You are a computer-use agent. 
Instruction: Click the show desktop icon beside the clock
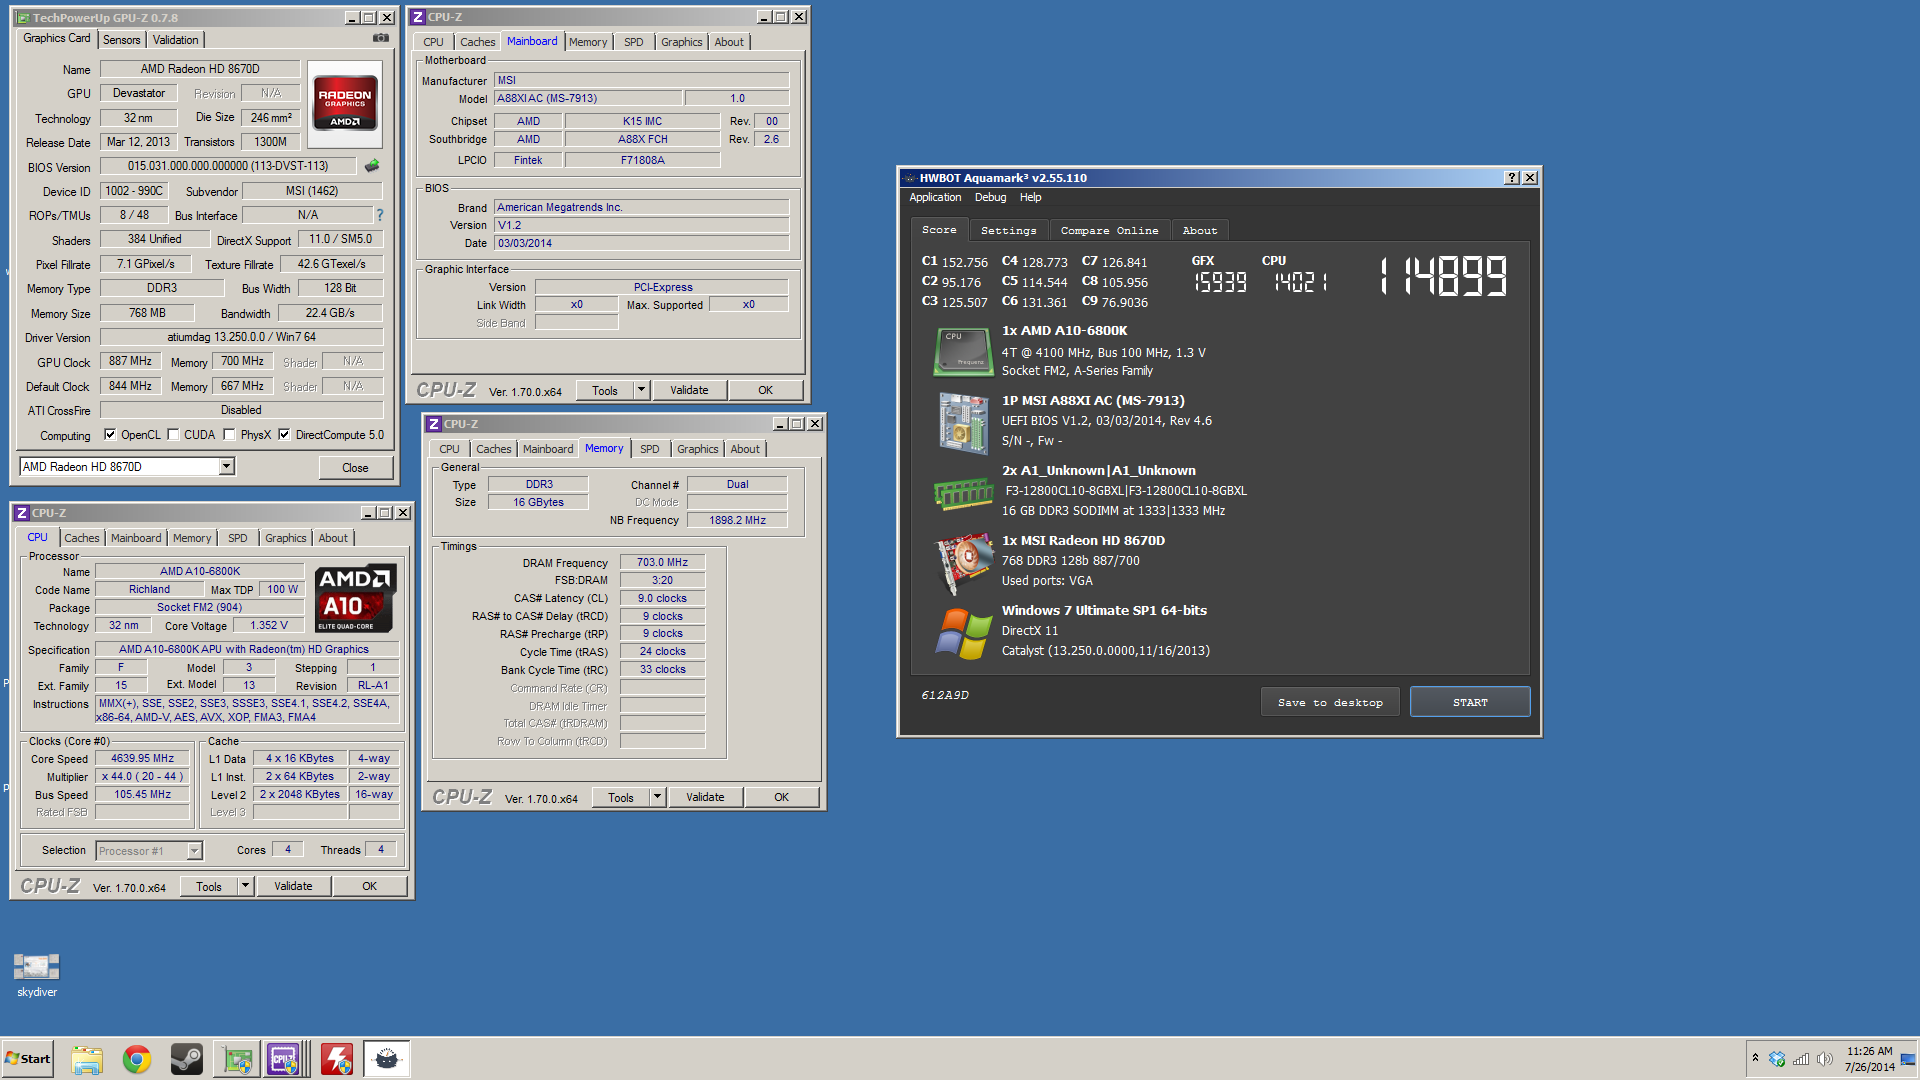click(x=1908, y=1059)
